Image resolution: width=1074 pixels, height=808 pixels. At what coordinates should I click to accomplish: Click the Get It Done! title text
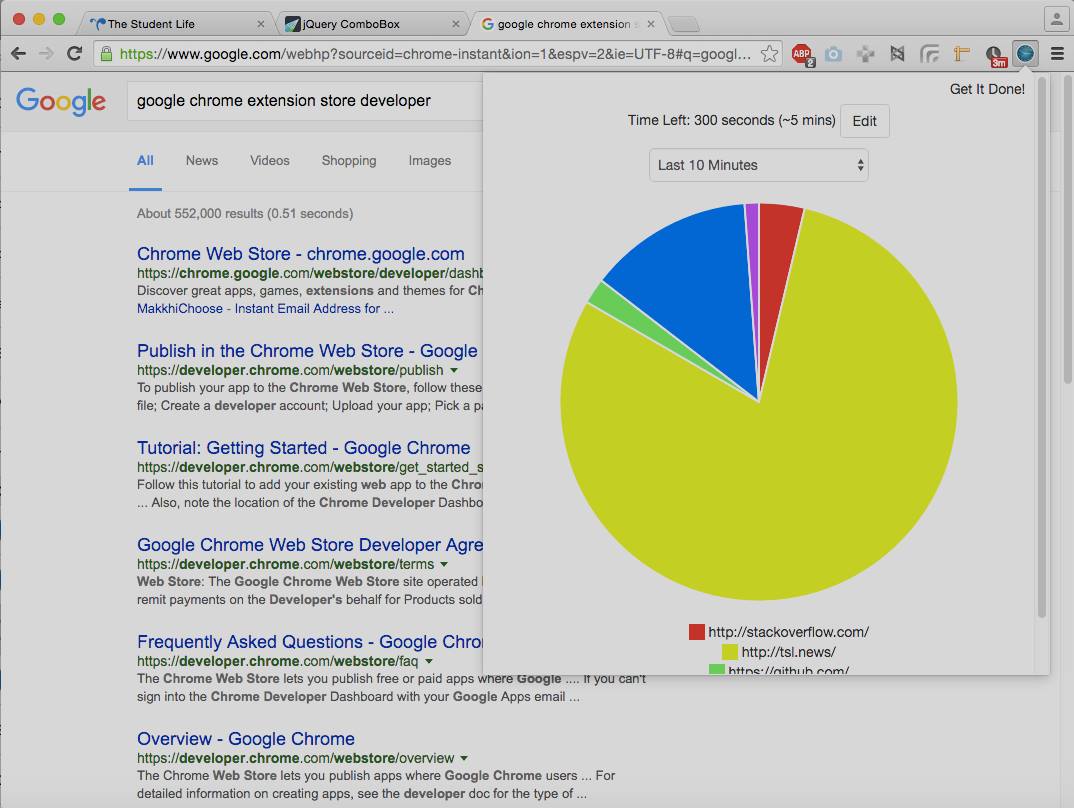coord(987,89)
